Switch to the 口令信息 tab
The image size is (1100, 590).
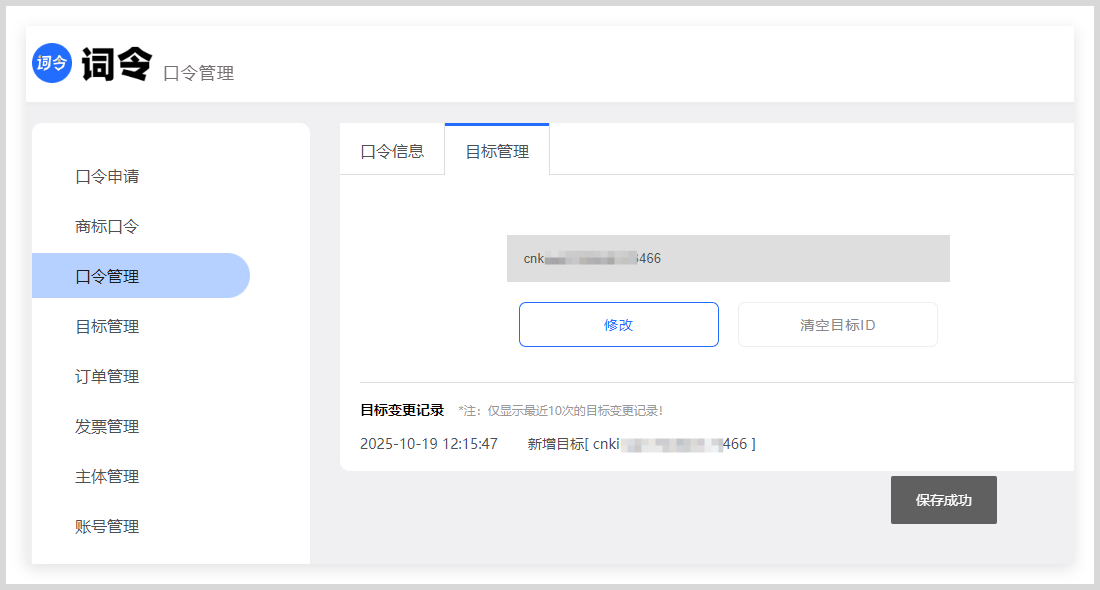coord(392,151)
